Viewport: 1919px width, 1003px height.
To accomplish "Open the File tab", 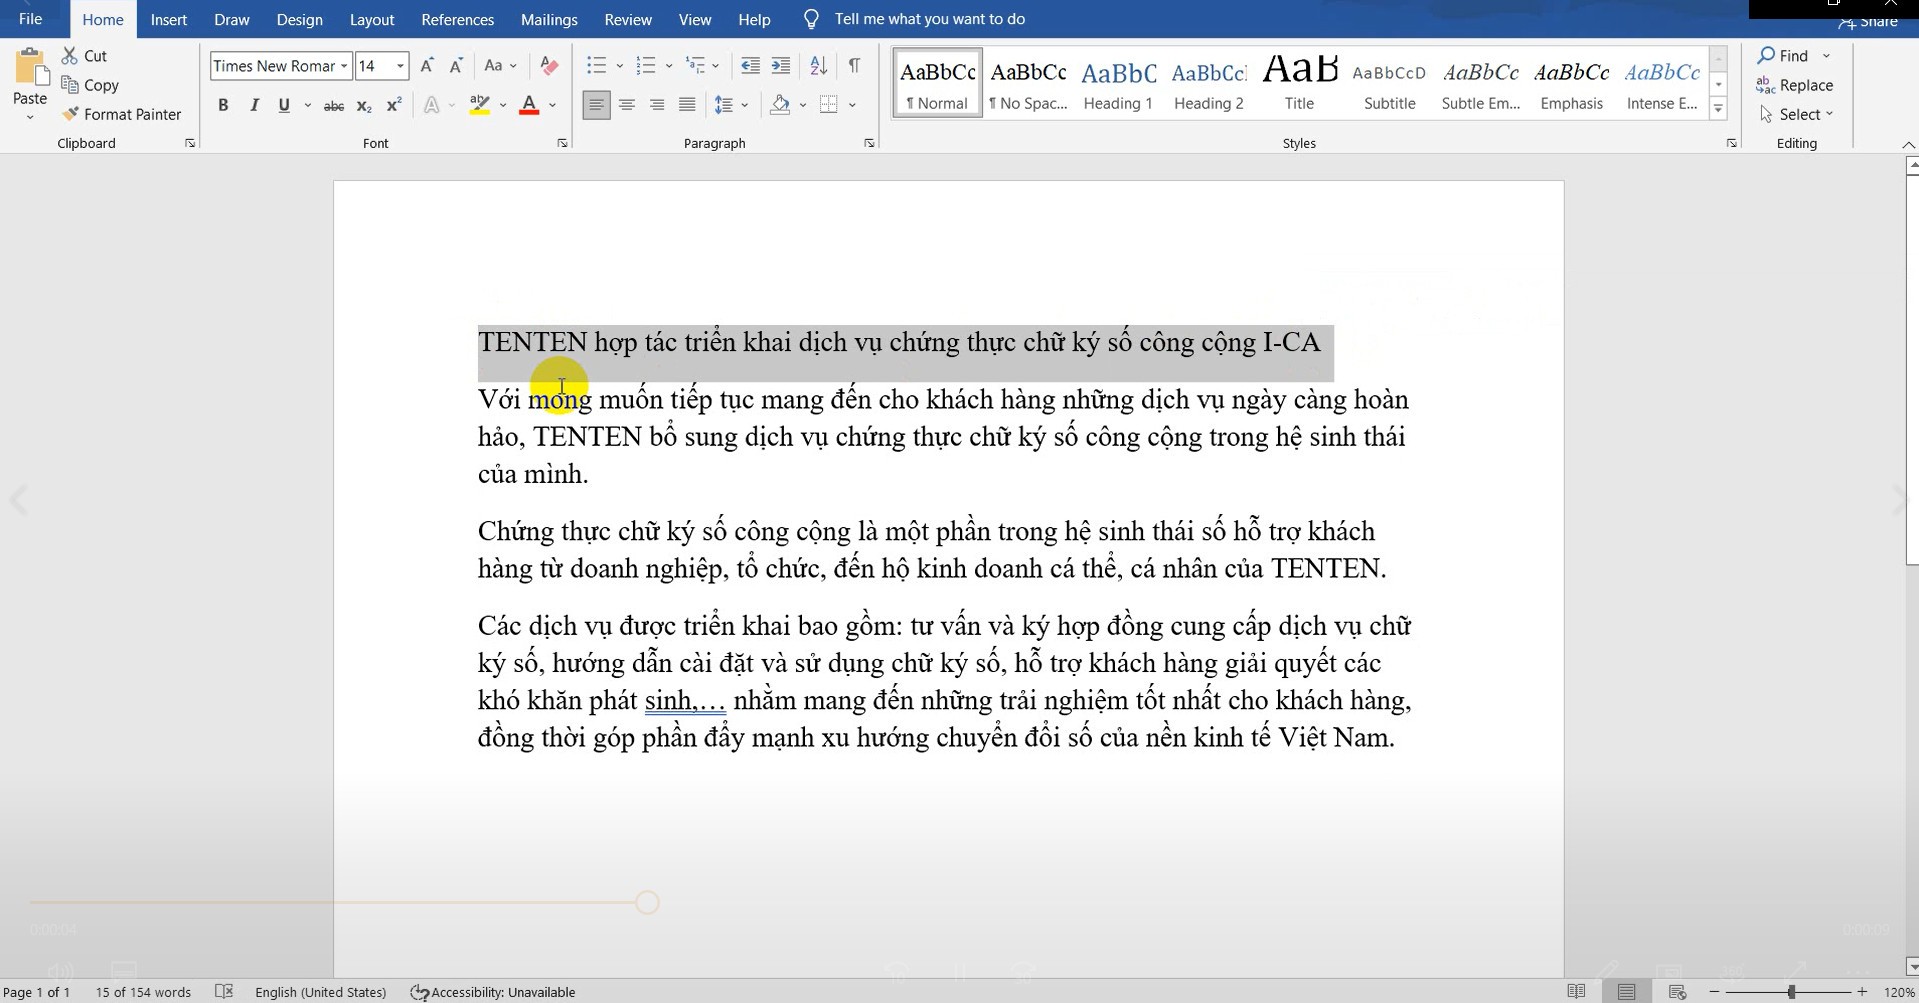I will click(x=30, y=19).
